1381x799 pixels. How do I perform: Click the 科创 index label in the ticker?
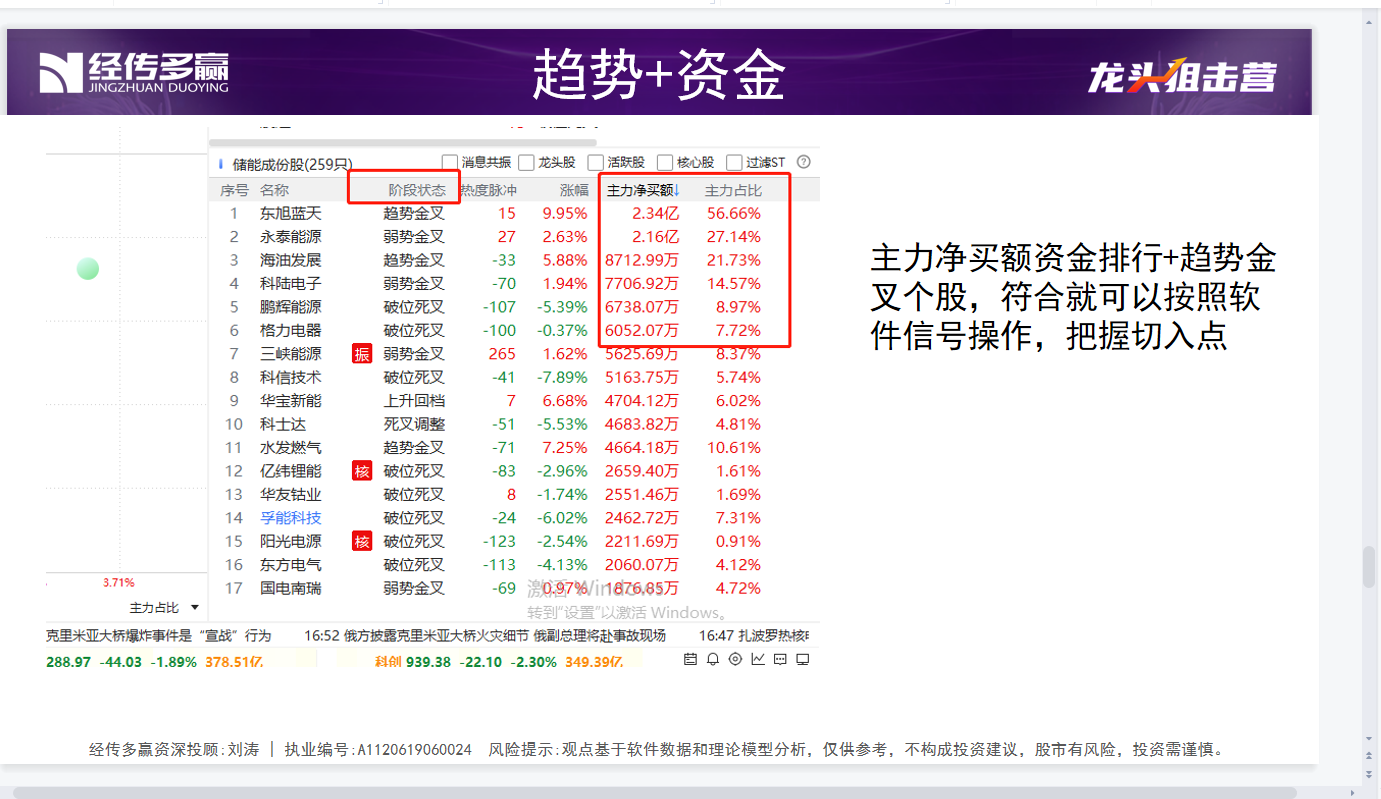[388, 662]
